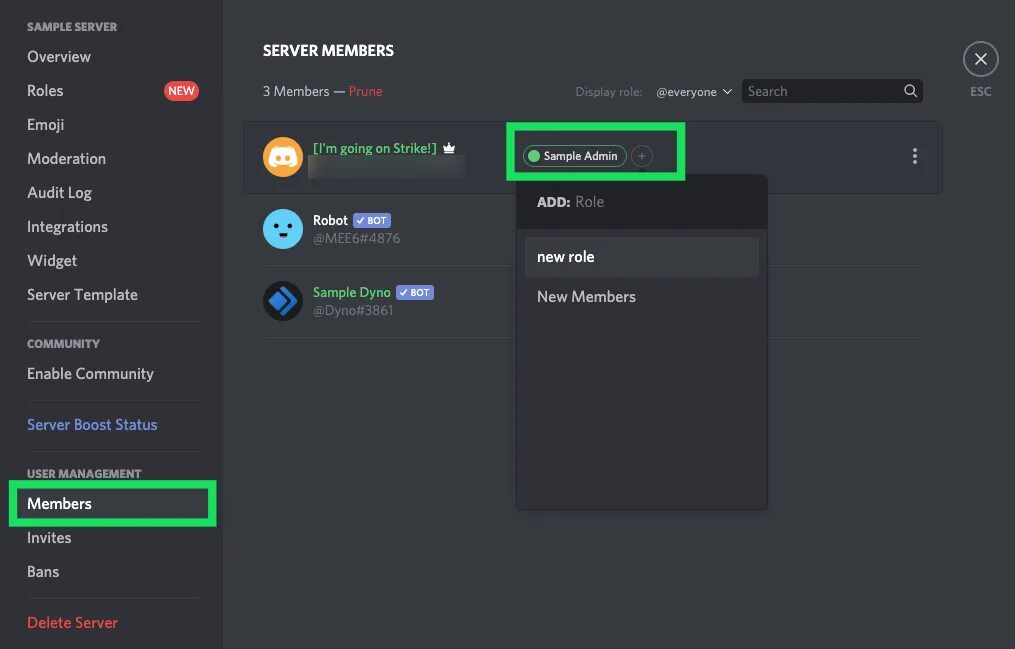Click the BOT badge next to Robot
Viewport: 1015px width, 649px height.
pyautogui.click(x=372, y=221)
